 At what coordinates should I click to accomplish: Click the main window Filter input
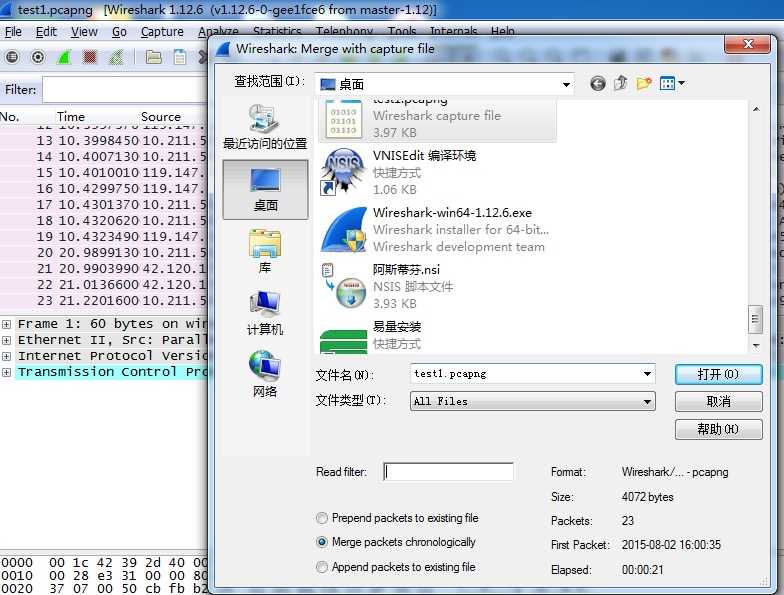(125, 90)
